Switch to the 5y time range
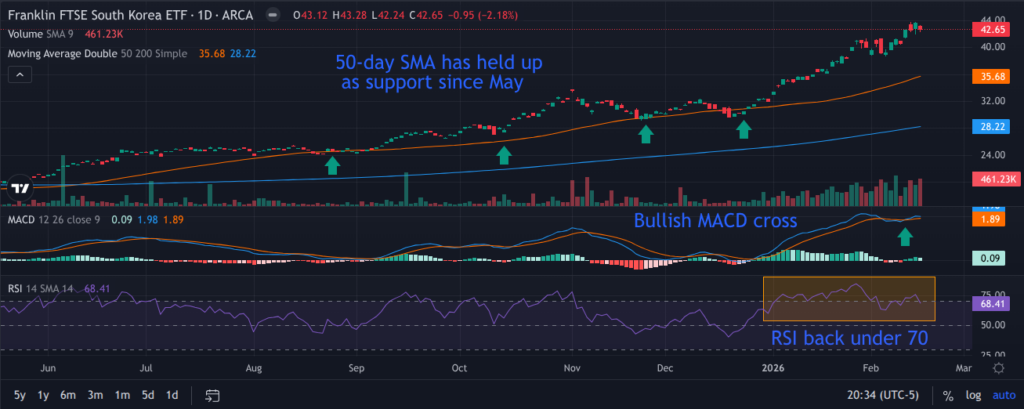This screenshot has width=1024, height=409. (18, 394)
